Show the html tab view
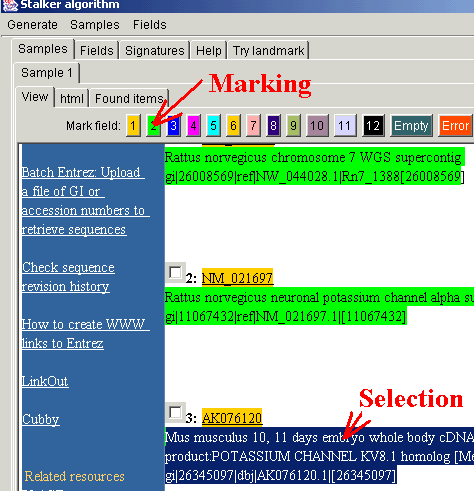This screenshot has height=491, width=474. 72,98
